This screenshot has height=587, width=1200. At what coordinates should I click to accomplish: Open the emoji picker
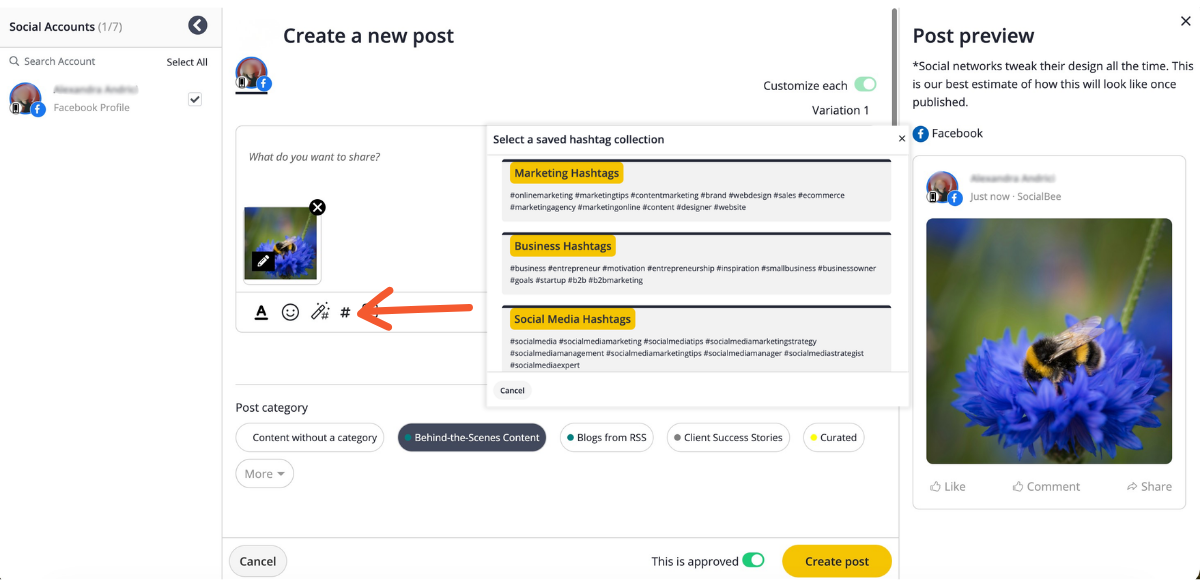(290, 312)
